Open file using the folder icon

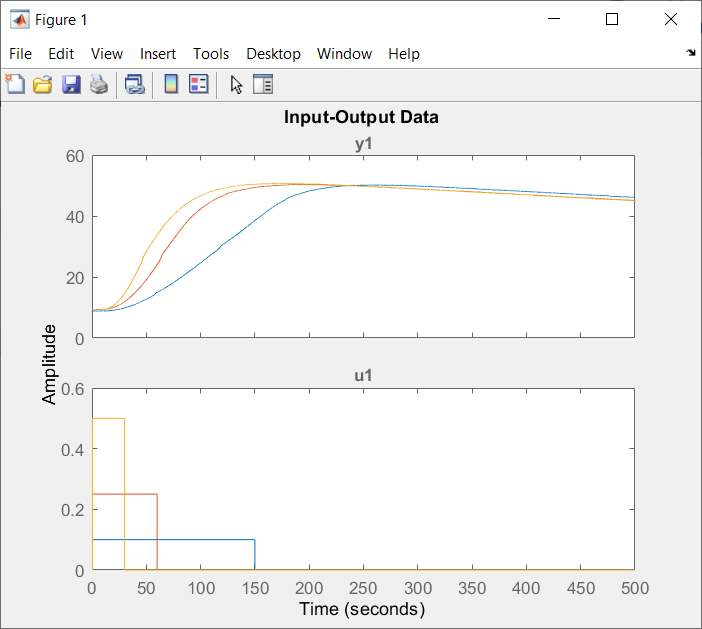point(43,84)
